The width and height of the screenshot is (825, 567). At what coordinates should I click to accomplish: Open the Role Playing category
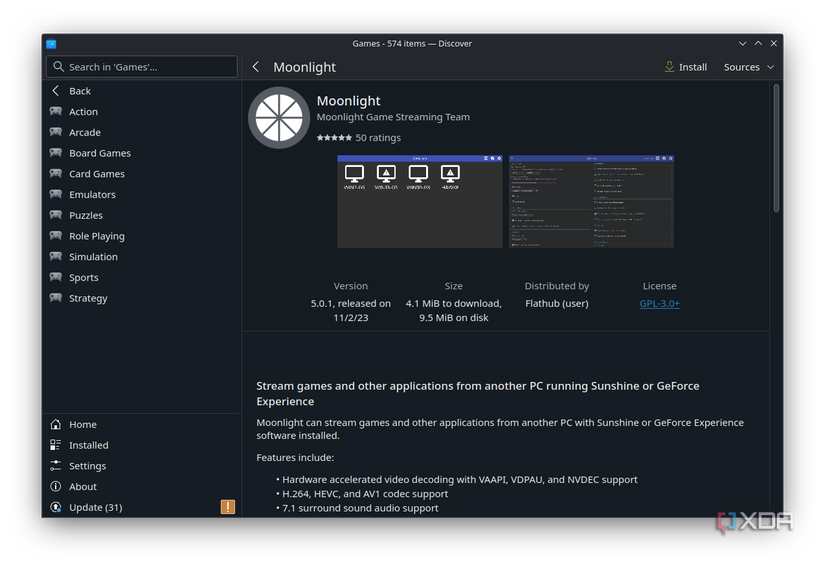point(96,236)
